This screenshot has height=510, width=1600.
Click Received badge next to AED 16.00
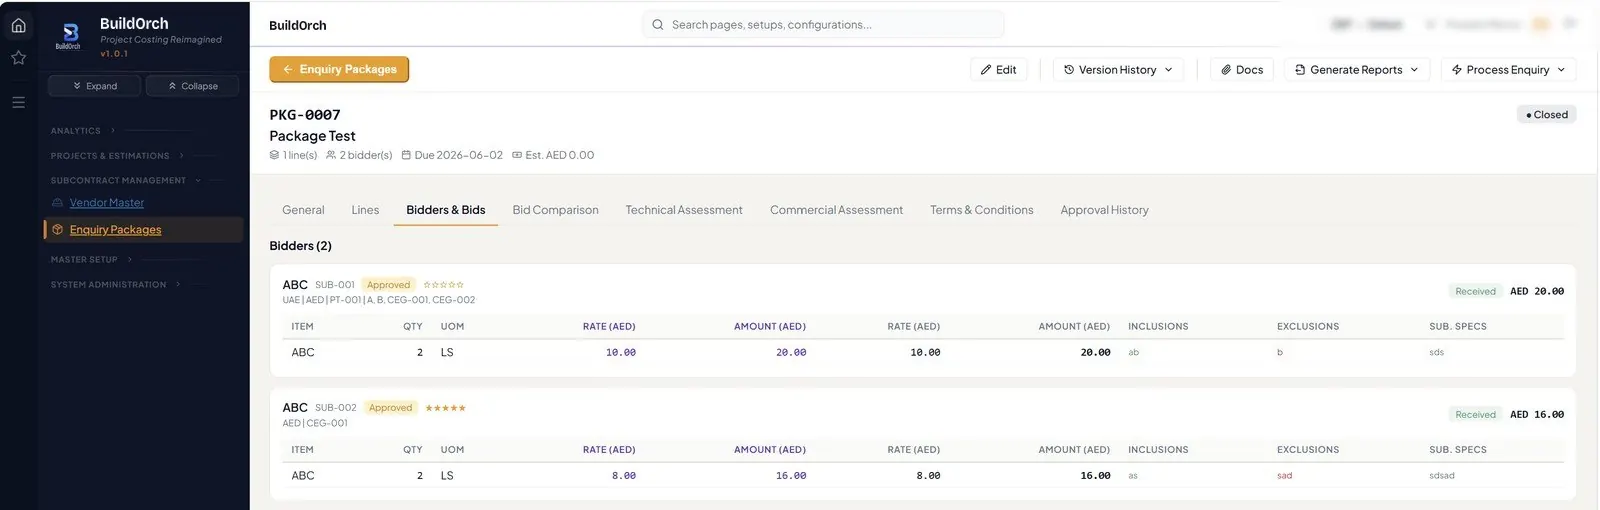1475,415
